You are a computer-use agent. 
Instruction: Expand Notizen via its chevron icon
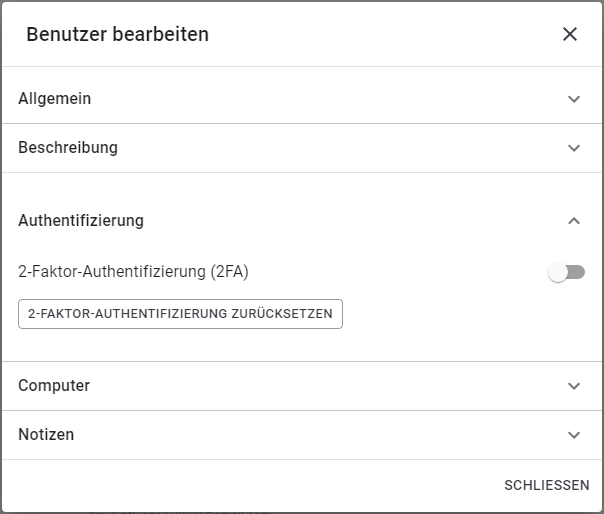574,435
